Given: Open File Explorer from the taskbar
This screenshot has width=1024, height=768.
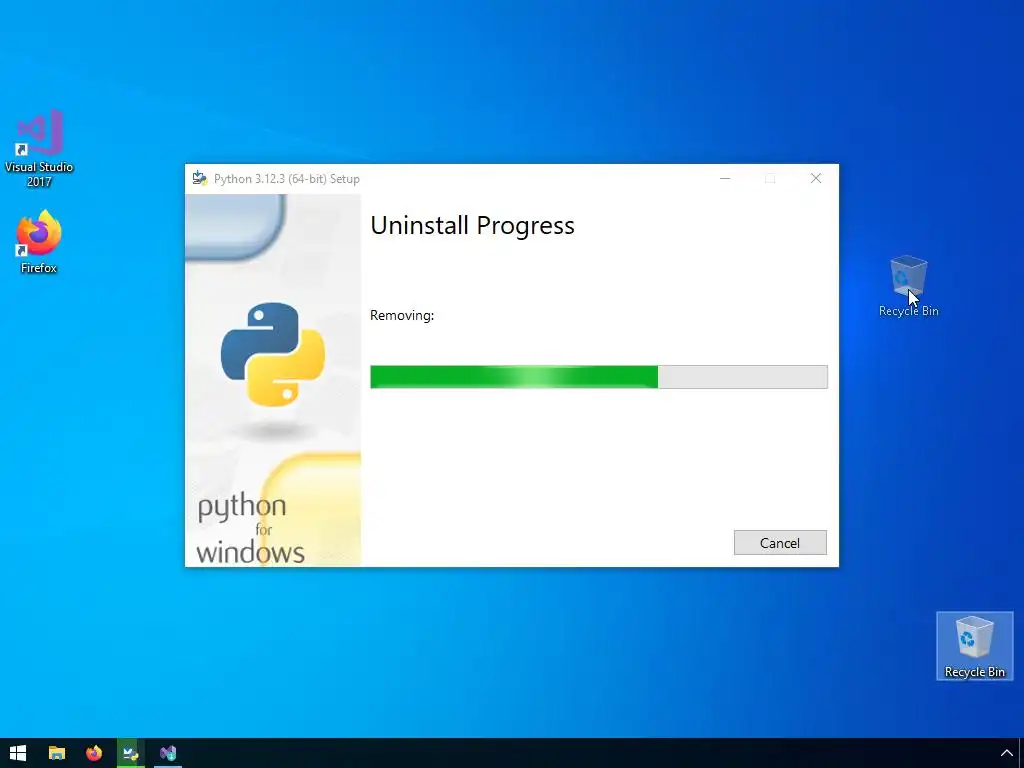Looking at the screenshot, I should coord(57,753).
